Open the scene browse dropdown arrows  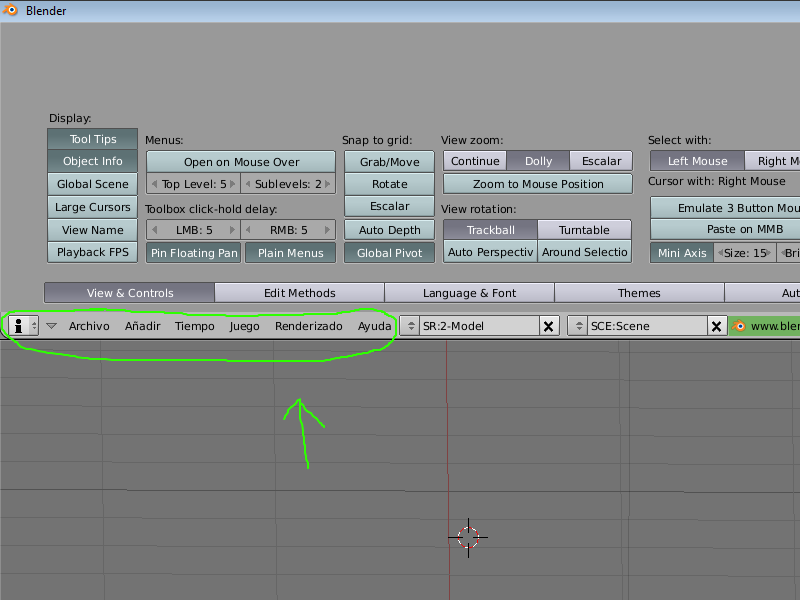[x=578, y=326]
